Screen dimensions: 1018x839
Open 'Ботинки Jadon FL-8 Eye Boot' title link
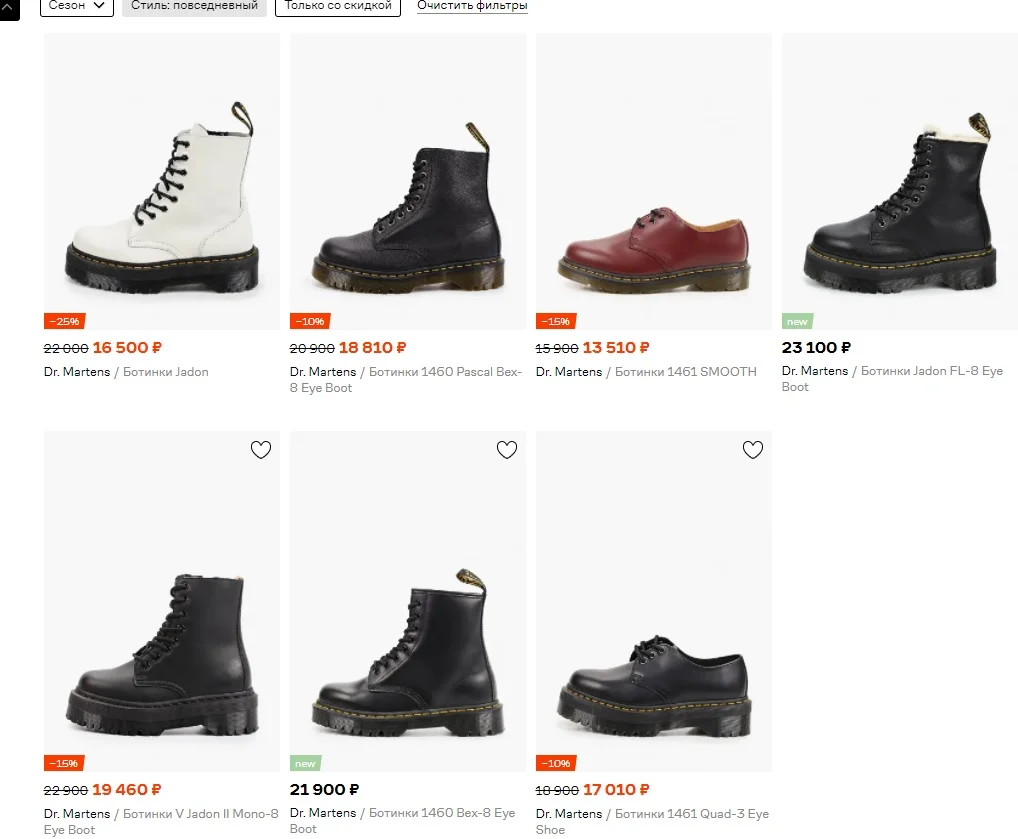coord(931,371)
